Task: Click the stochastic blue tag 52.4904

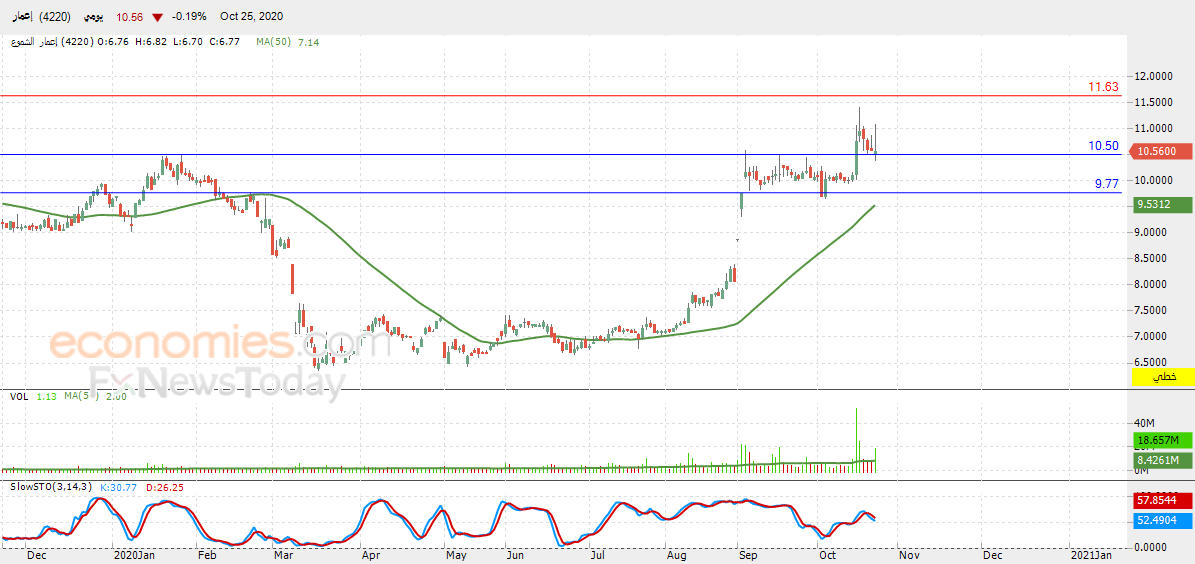Action: coord(1161,520)
